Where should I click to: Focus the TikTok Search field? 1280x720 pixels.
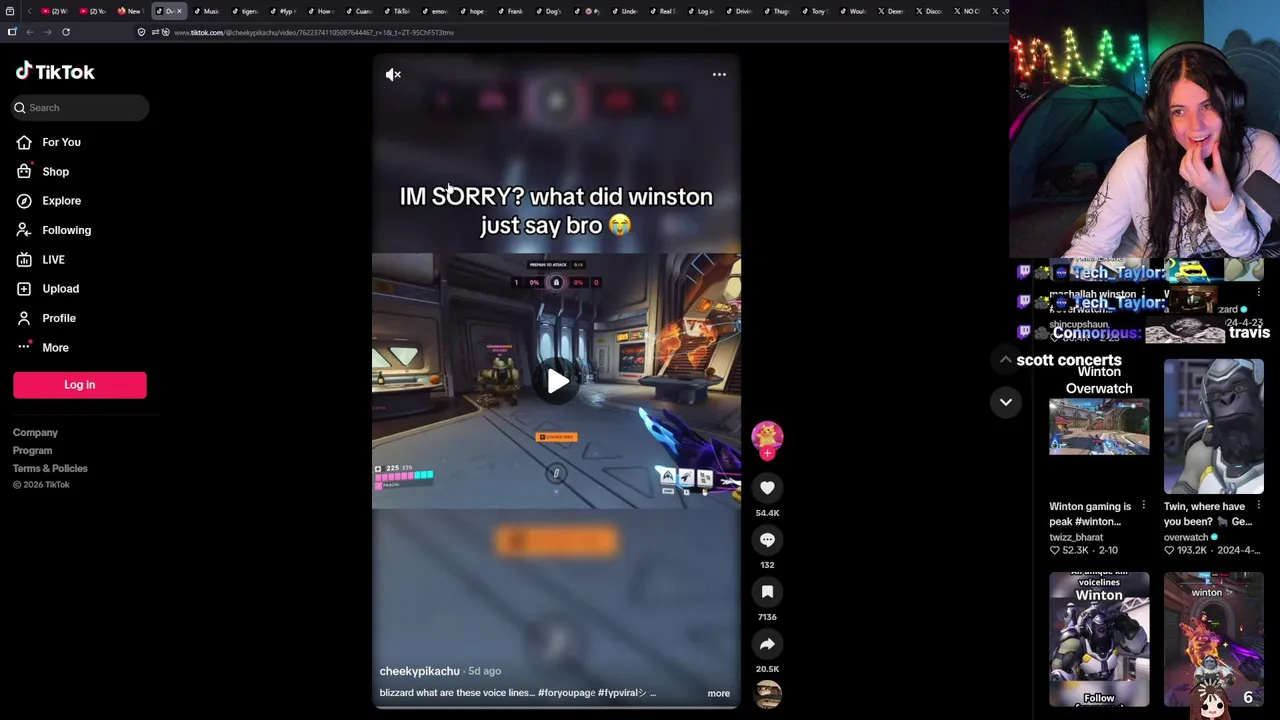coord(81,108)
